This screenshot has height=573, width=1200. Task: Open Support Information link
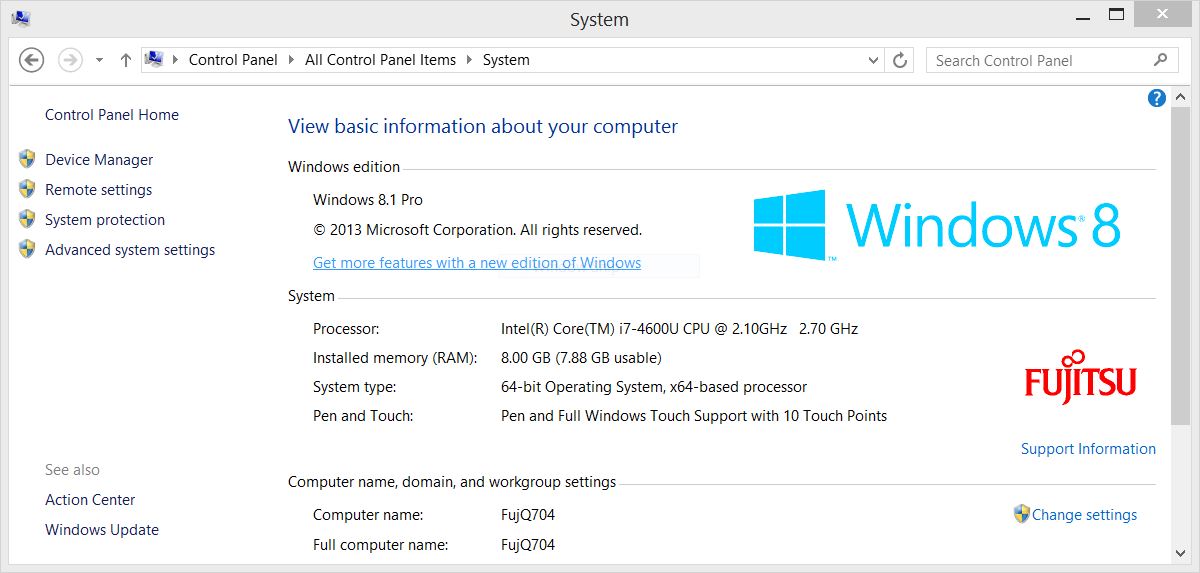click(x=1088, y=449)
